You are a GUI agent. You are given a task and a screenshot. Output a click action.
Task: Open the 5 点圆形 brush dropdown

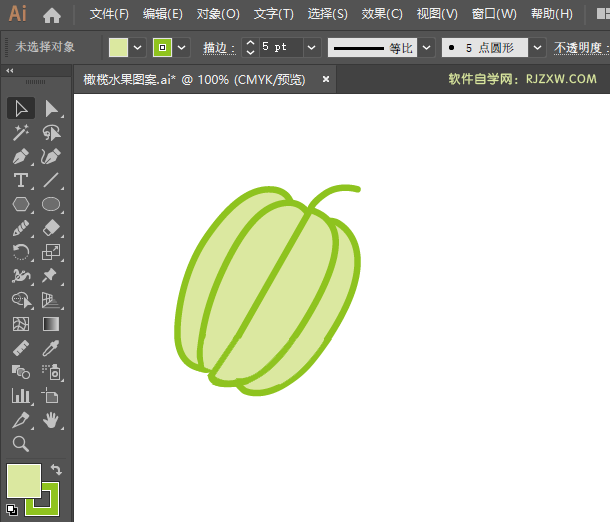coord(537,47)
